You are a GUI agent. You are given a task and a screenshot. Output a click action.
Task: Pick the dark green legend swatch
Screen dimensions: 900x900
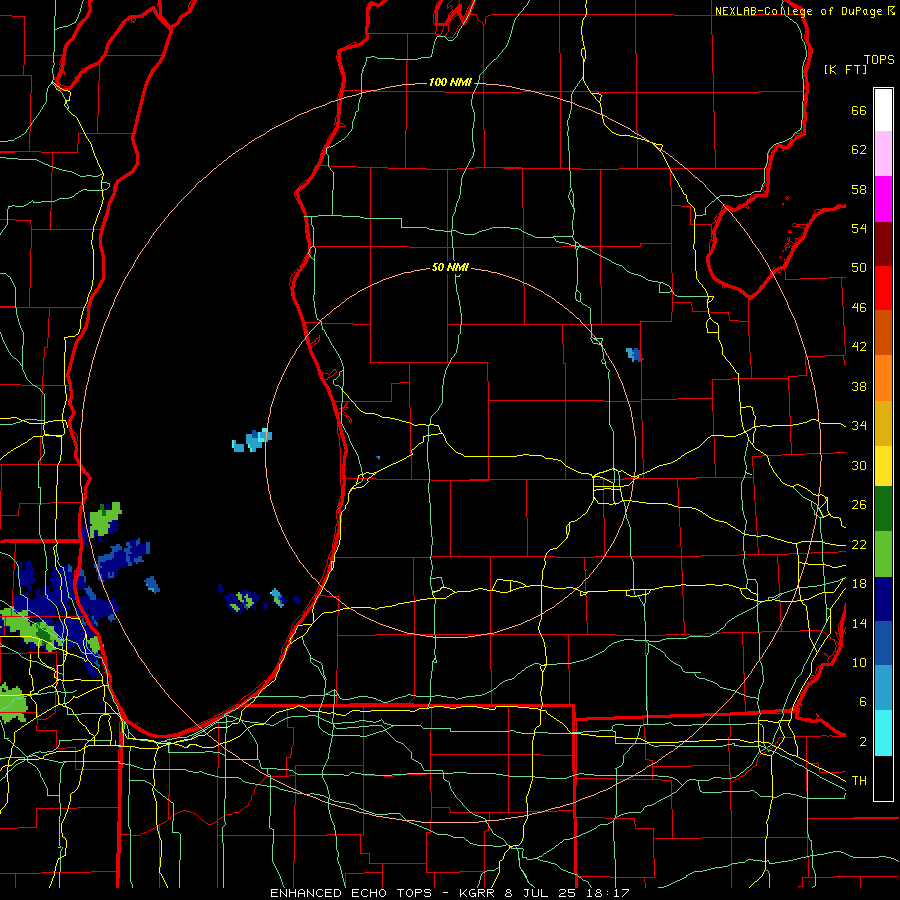pyautogui.click(x=883, y=509)
